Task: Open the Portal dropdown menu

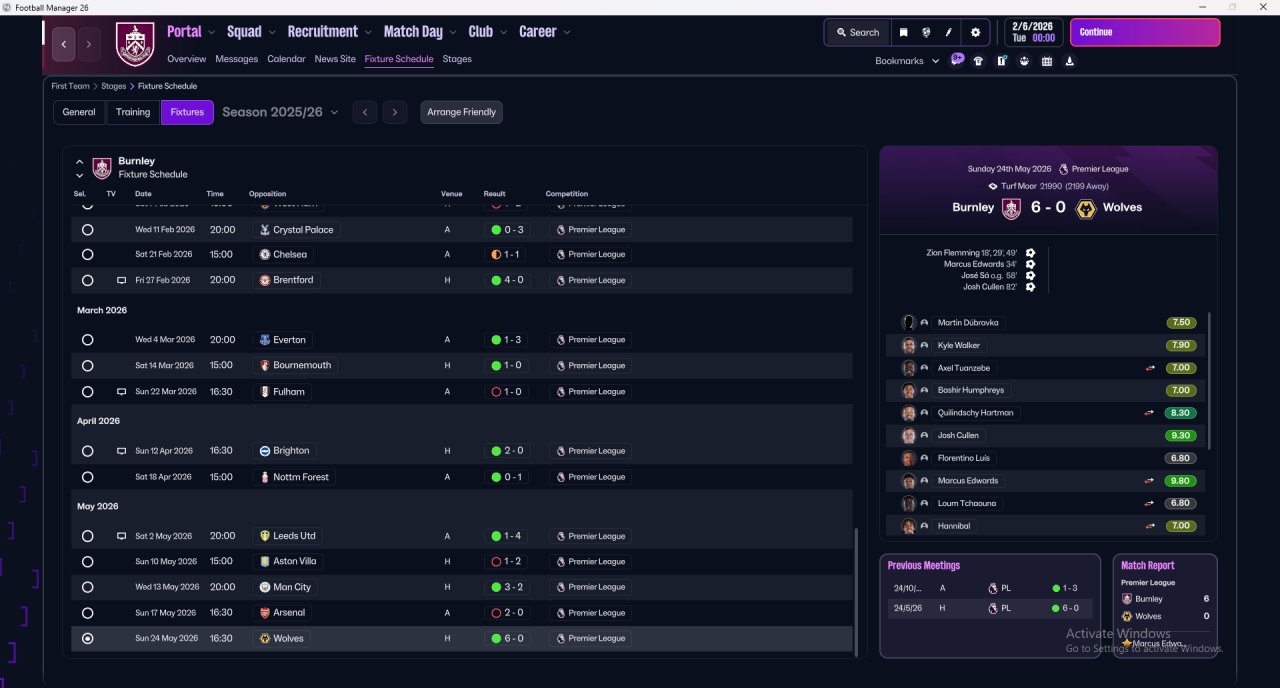Action: [190, 32]
